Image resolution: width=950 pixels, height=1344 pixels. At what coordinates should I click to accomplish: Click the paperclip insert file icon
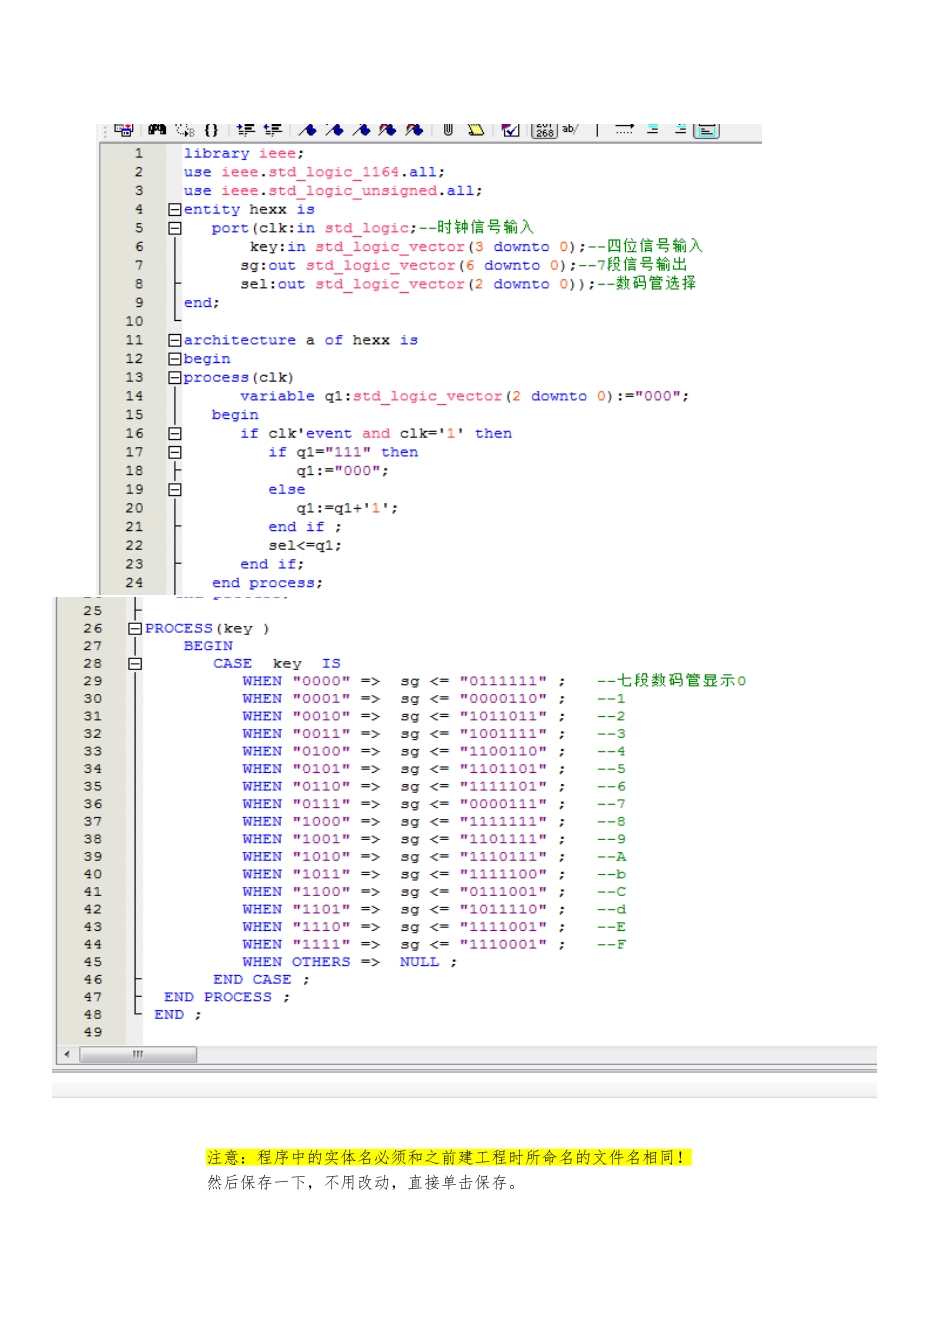pyautogui.click(x=448, y=130)
